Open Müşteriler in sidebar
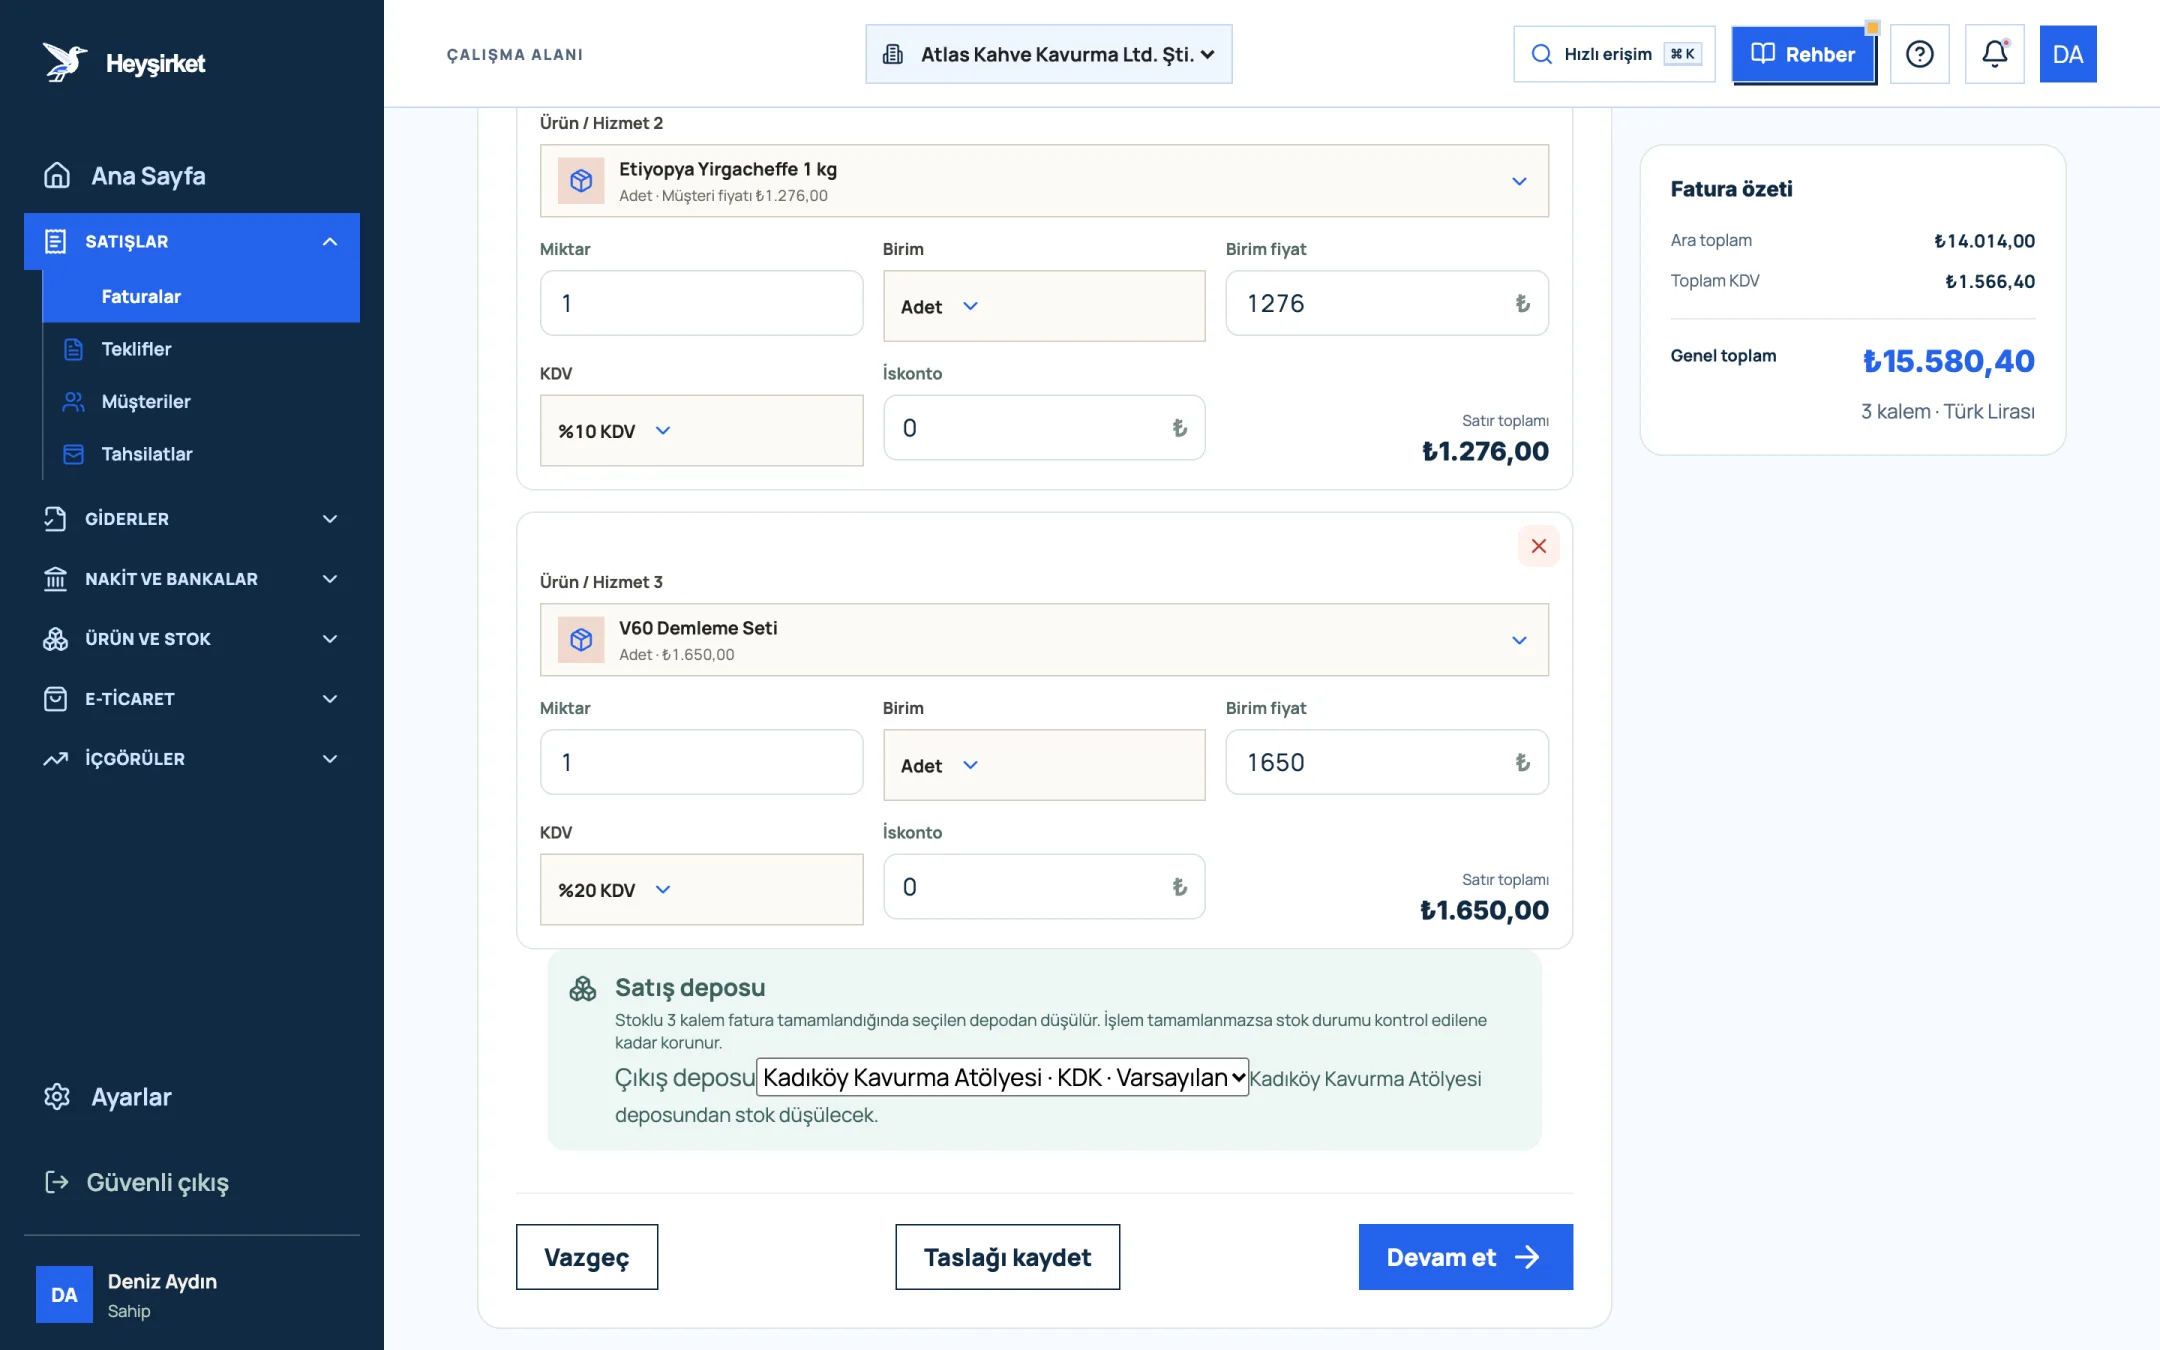 145,401
